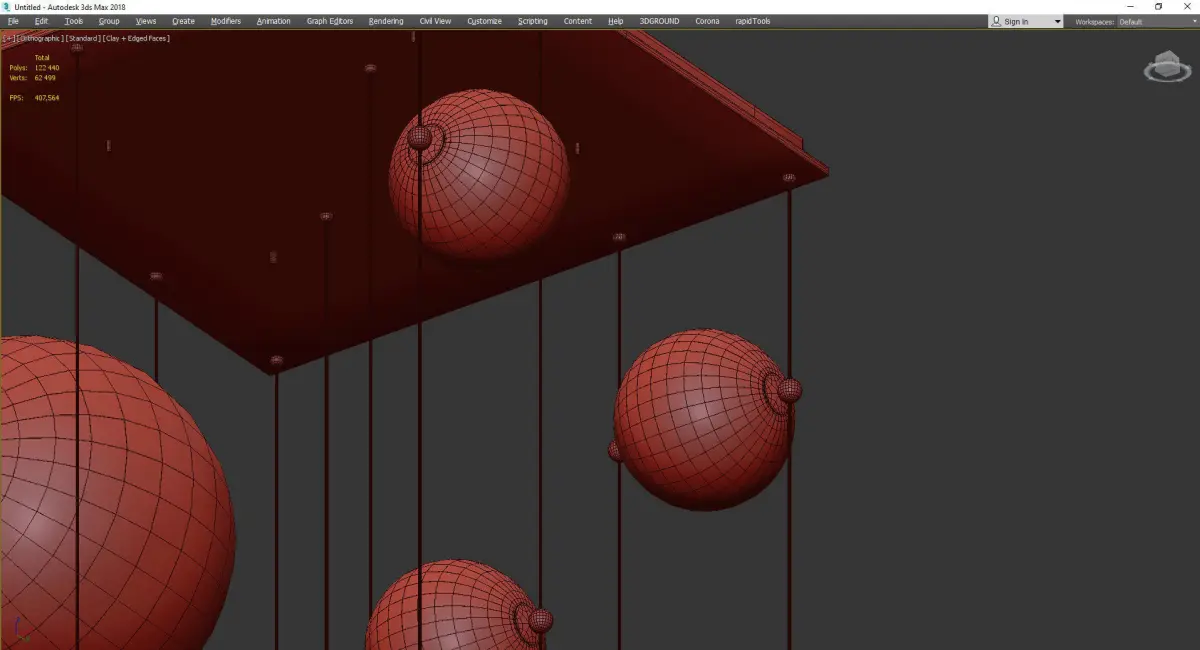Open the Standard shading label menu
1200x650 pixels.
coord(83,38)
